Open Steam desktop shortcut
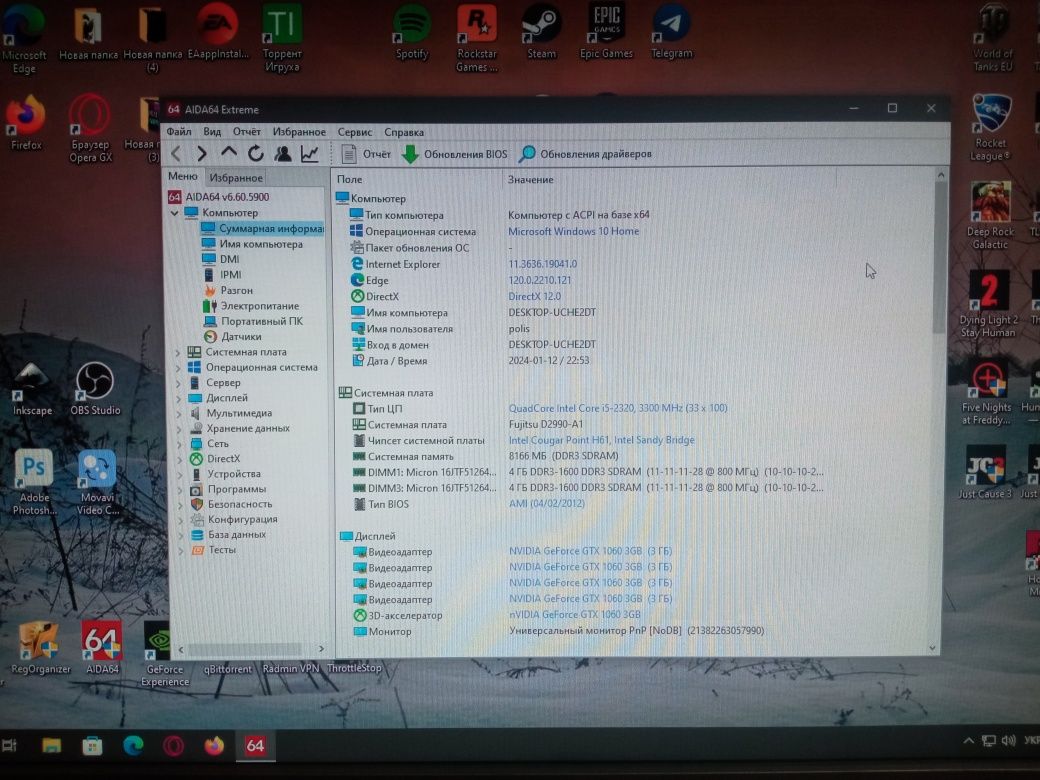 (541, 33)
